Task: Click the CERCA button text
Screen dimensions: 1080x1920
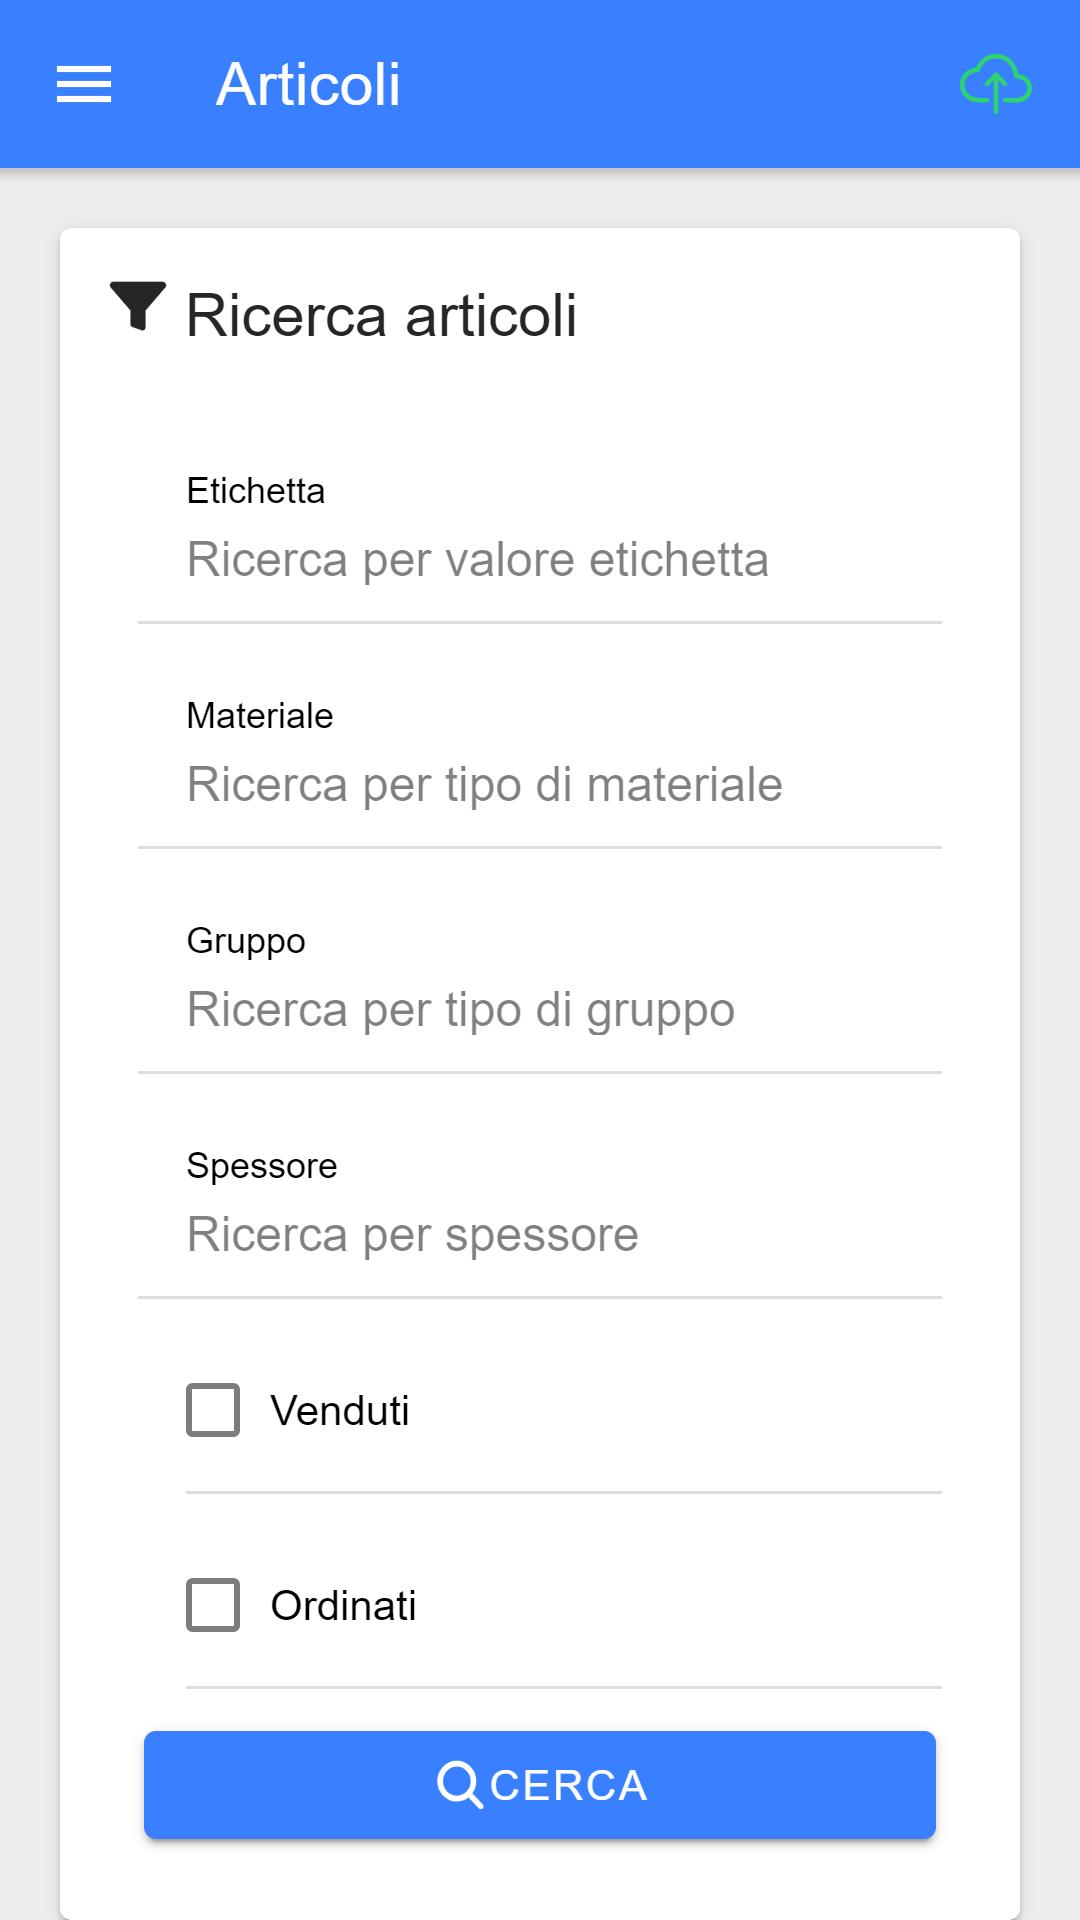Action: [569, 1786]
